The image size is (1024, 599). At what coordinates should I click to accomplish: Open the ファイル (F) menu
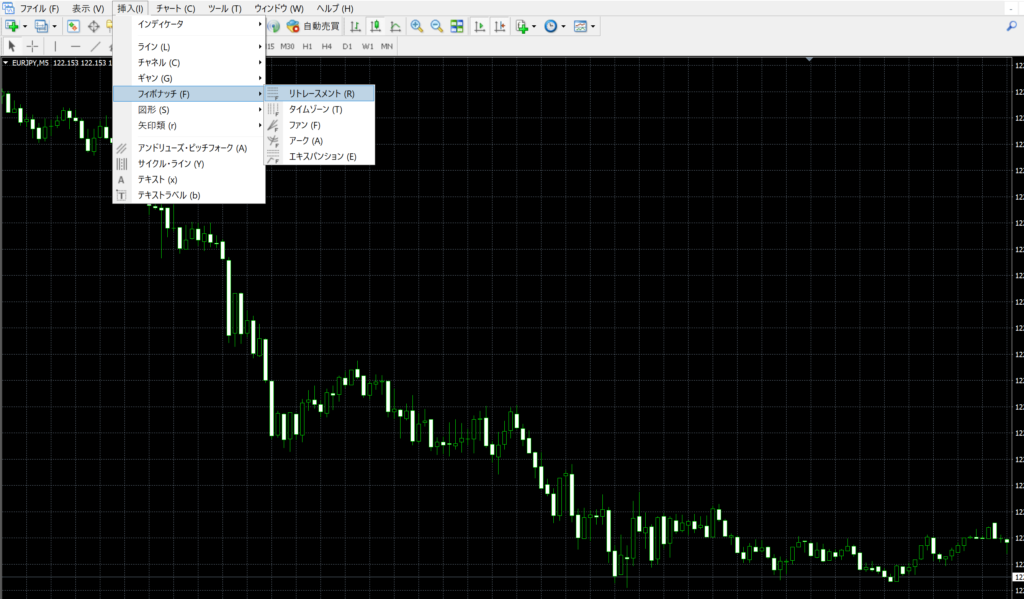(x=40, y=8)
